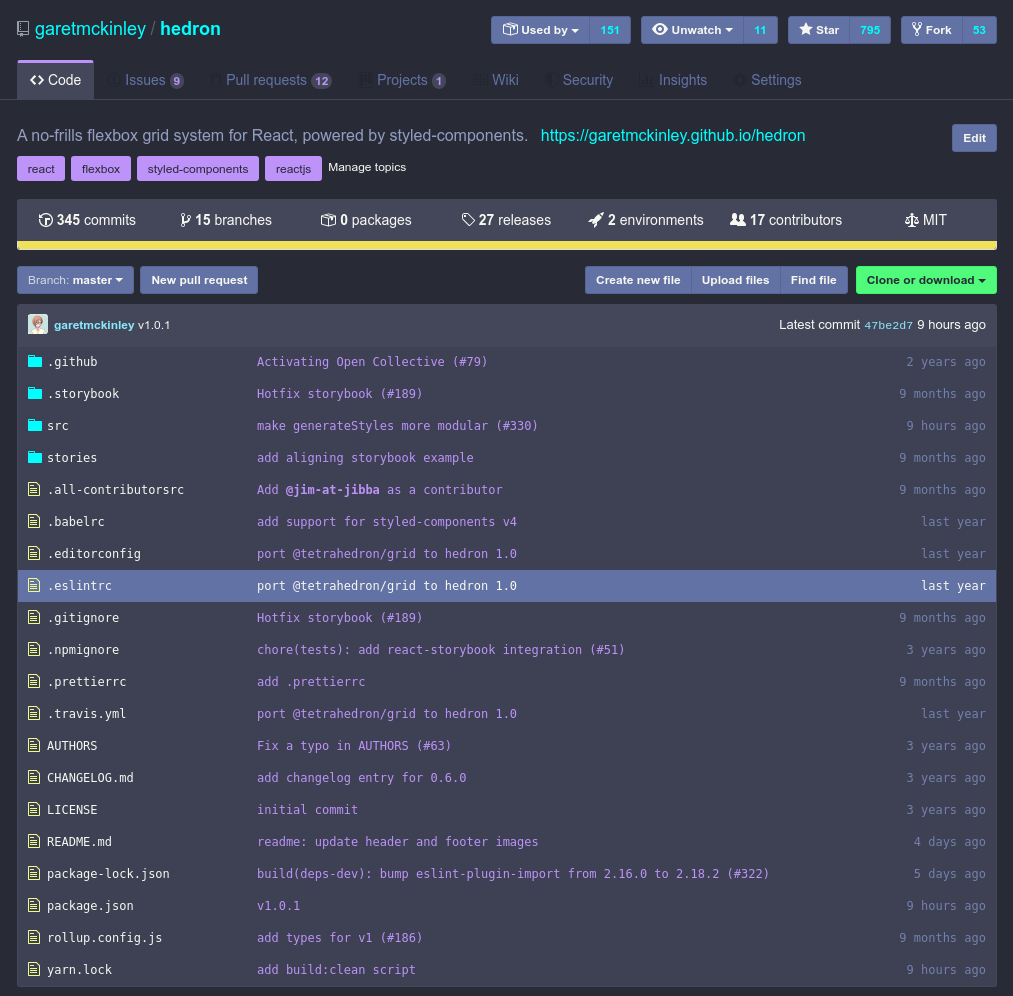Open the Branch: master selector
The width and height of the screenshot is (1013, 996).
[76, 280]
